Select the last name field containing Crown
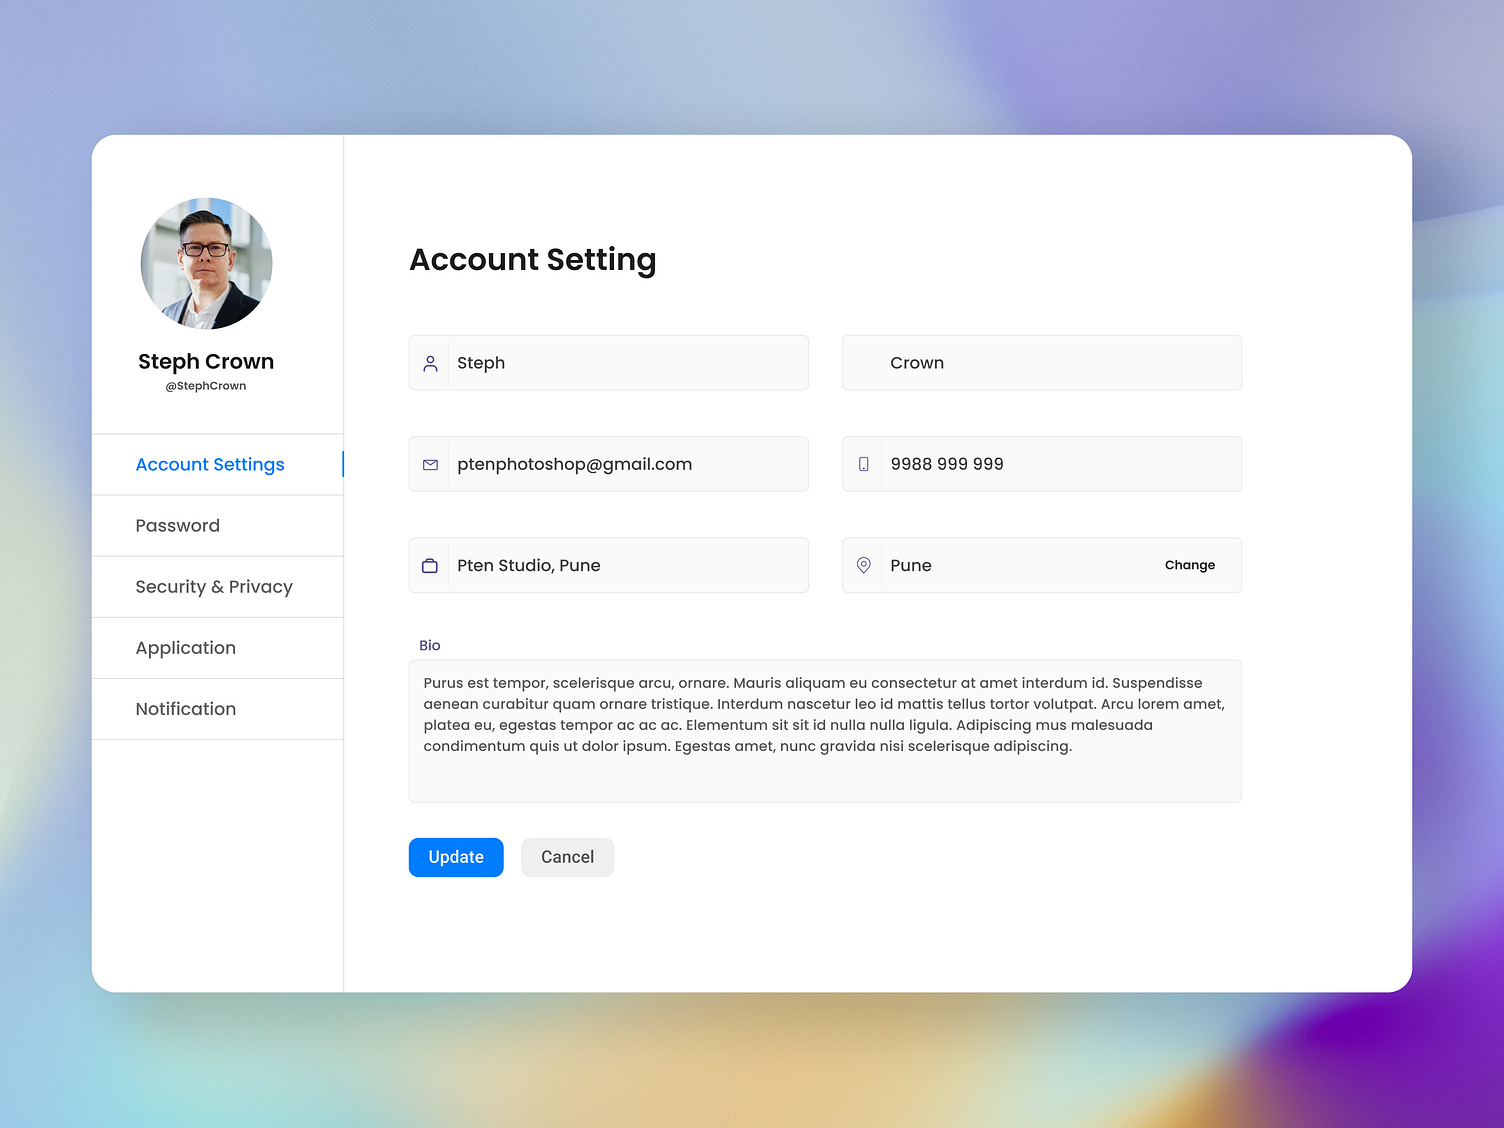 [x=1040, y=363]
